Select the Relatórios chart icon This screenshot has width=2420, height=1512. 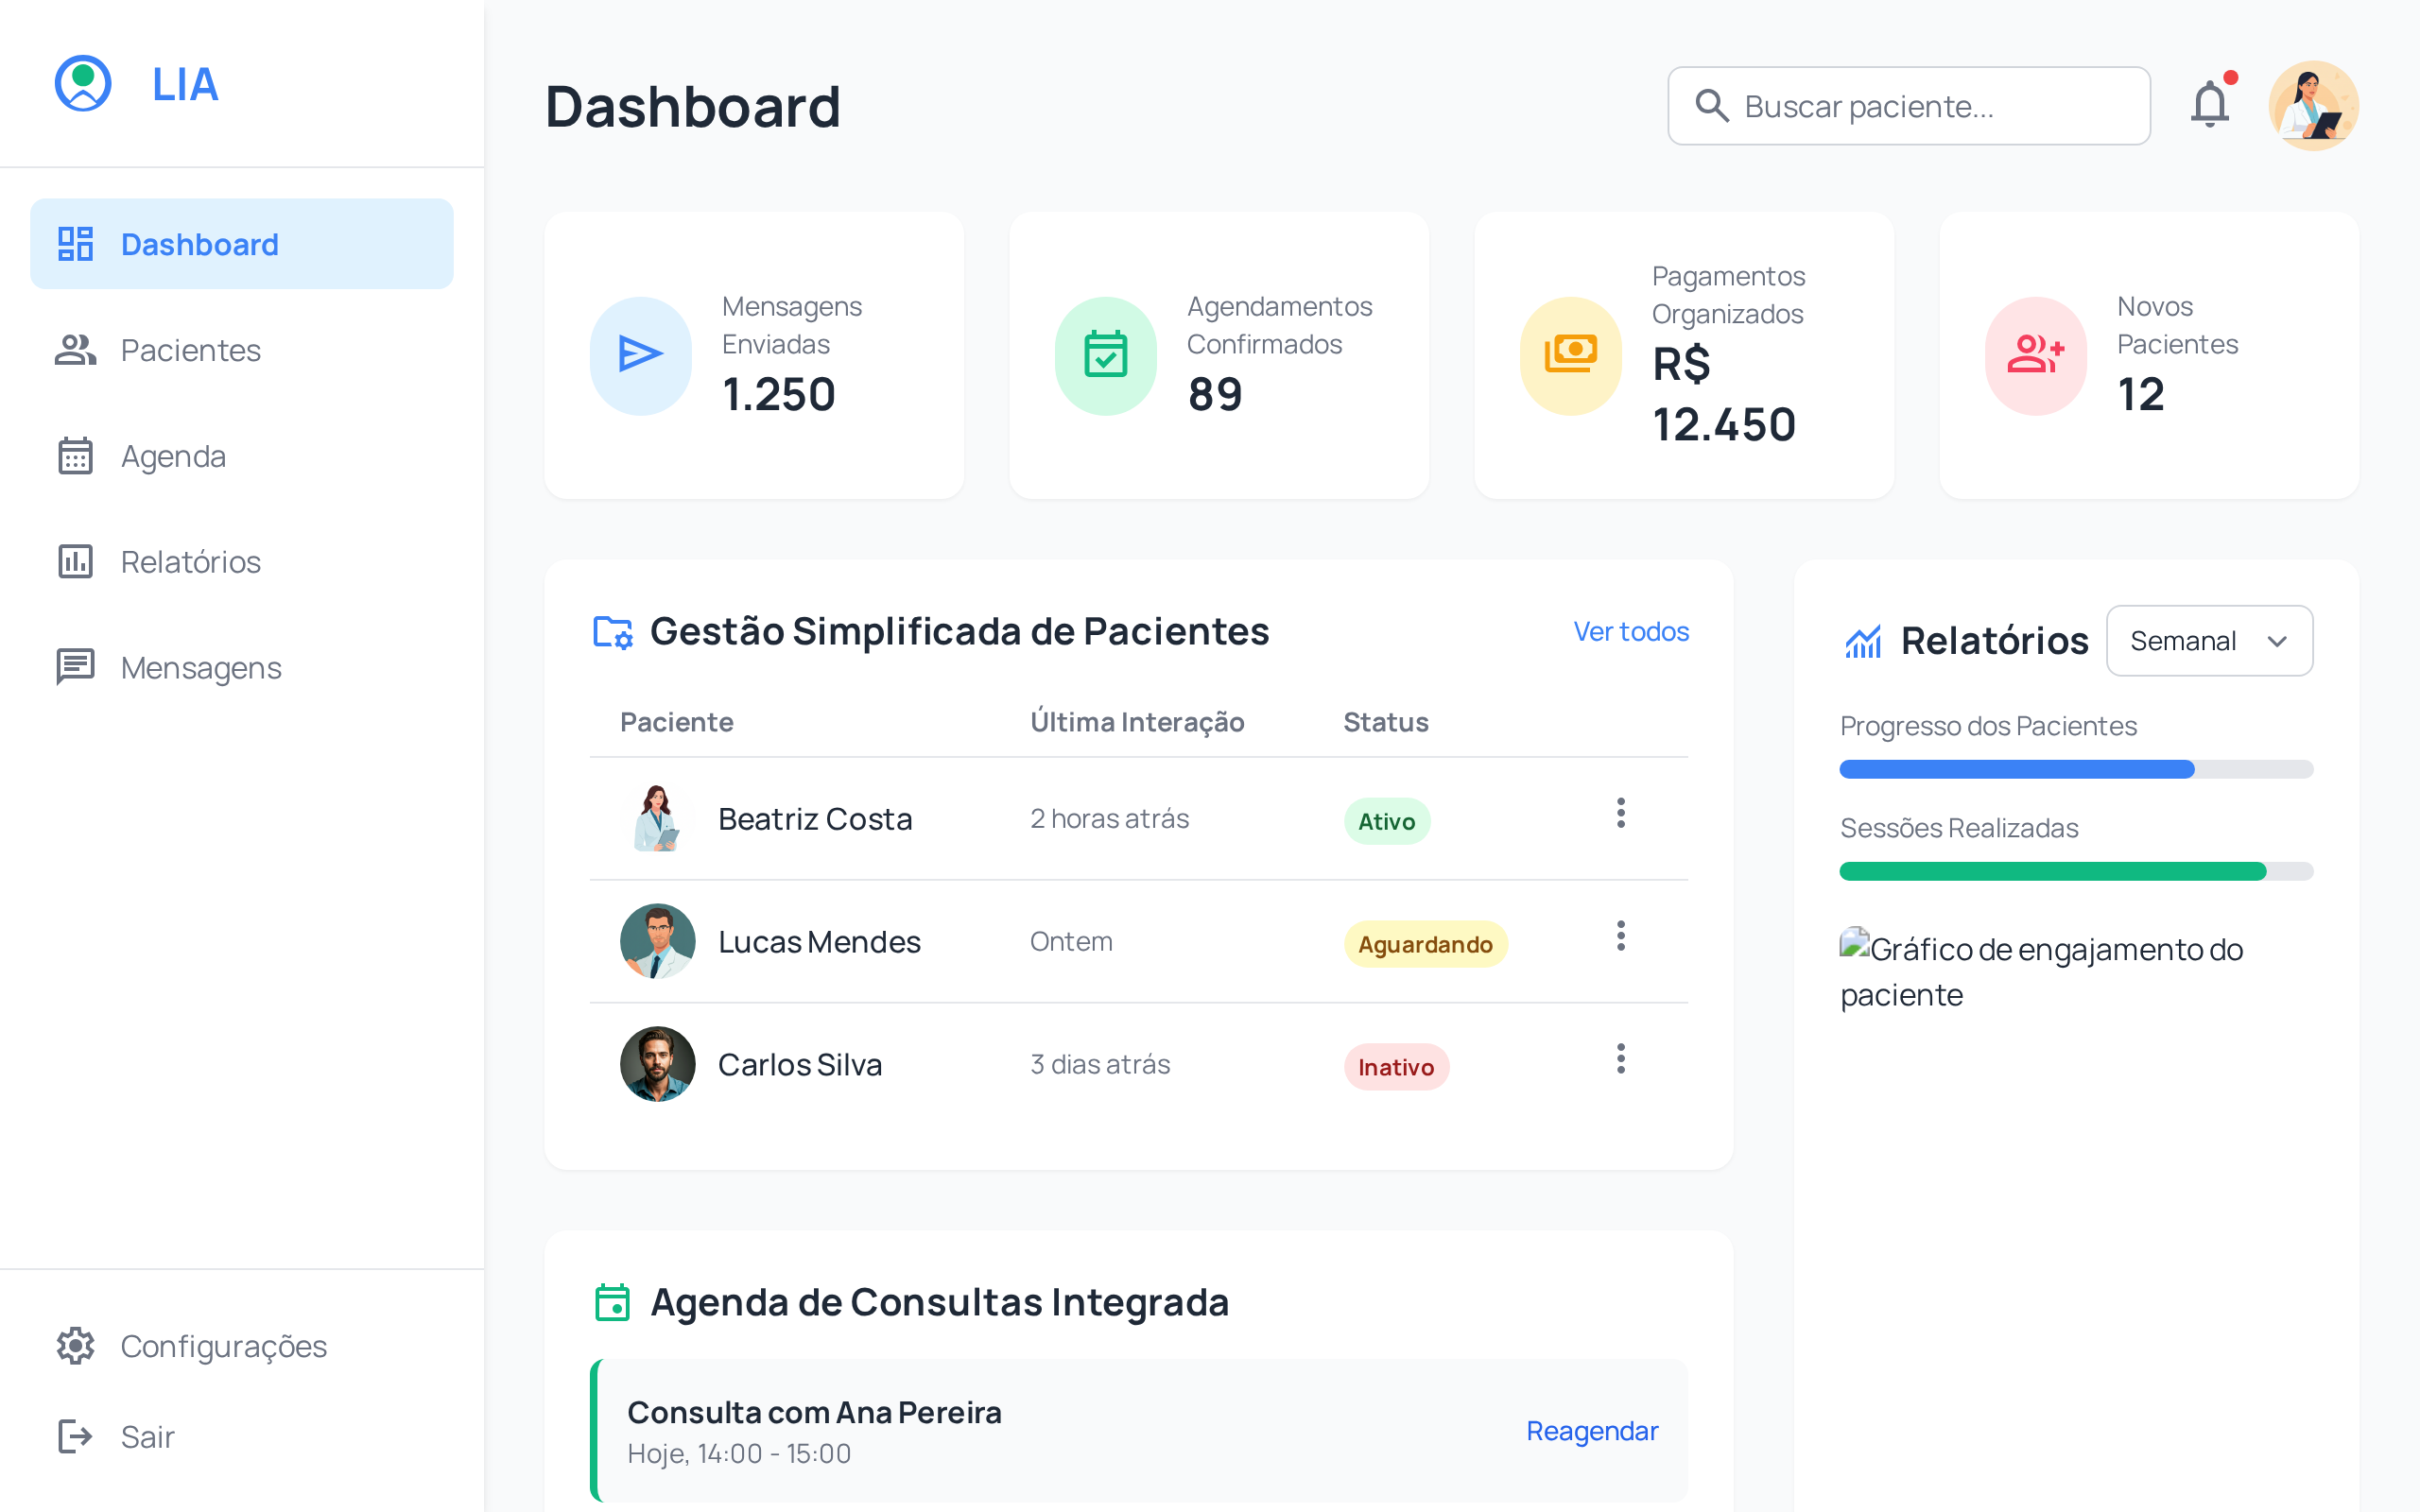(x=75, y=562)
